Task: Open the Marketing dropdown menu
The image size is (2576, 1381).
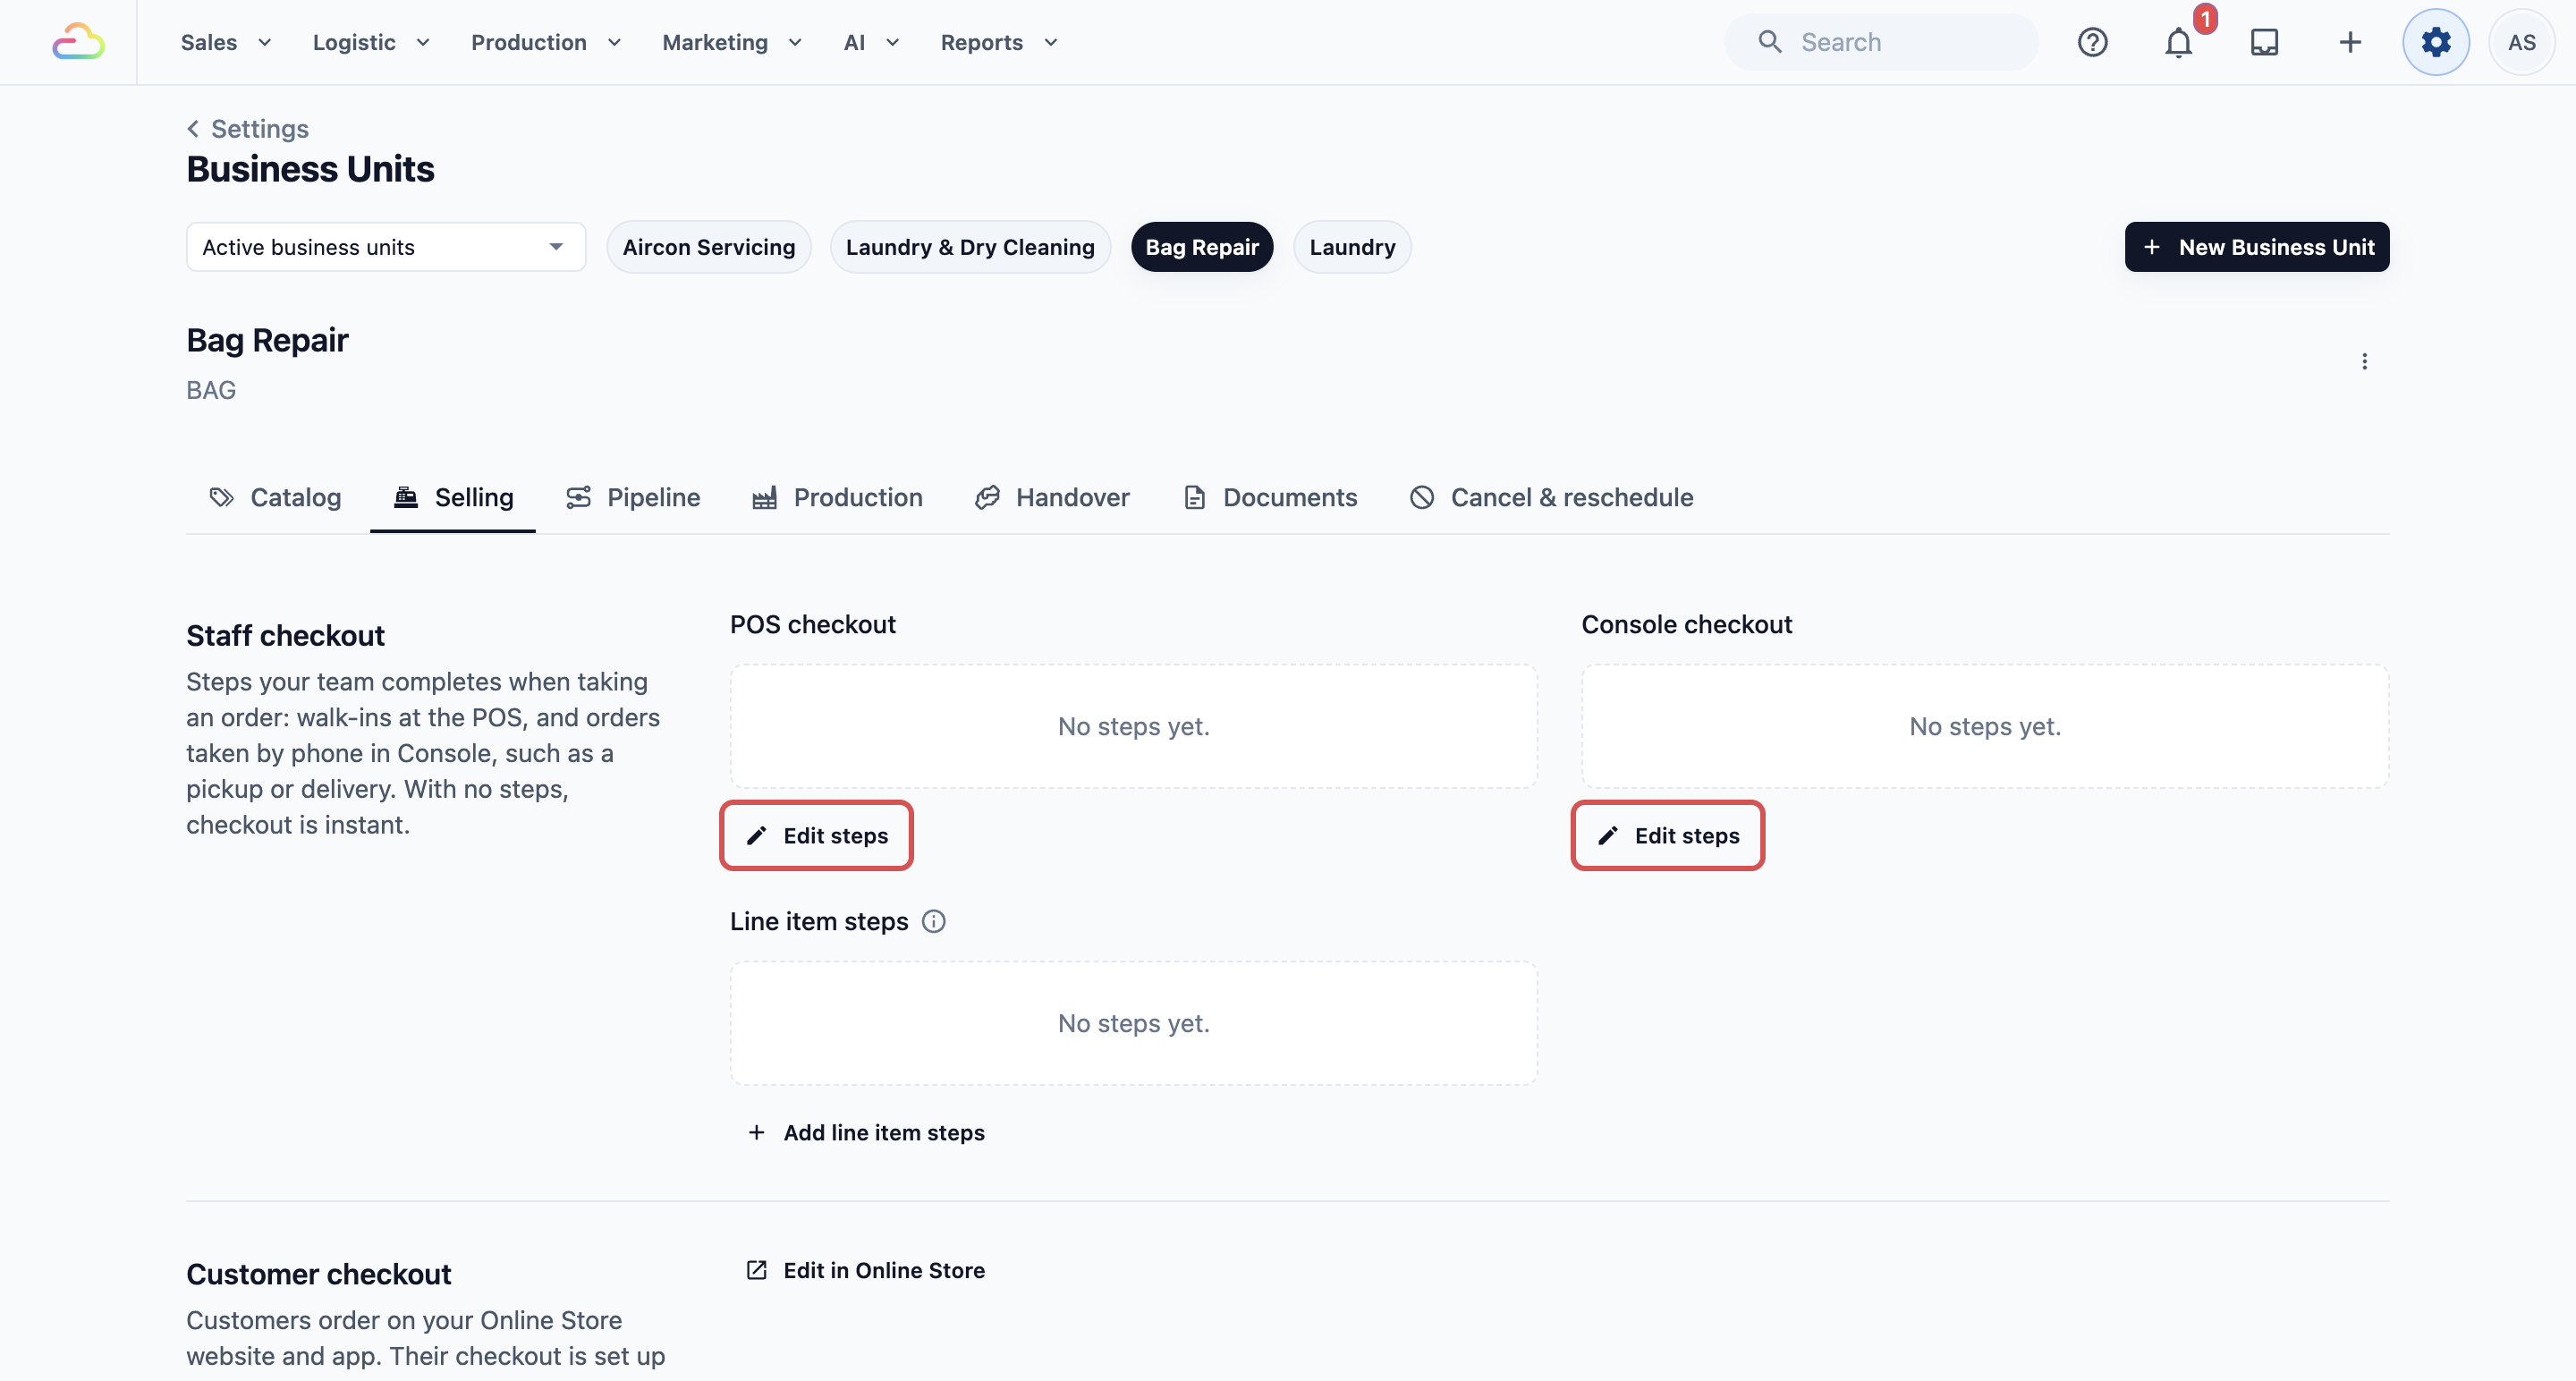Action: (x=732, y=42)
